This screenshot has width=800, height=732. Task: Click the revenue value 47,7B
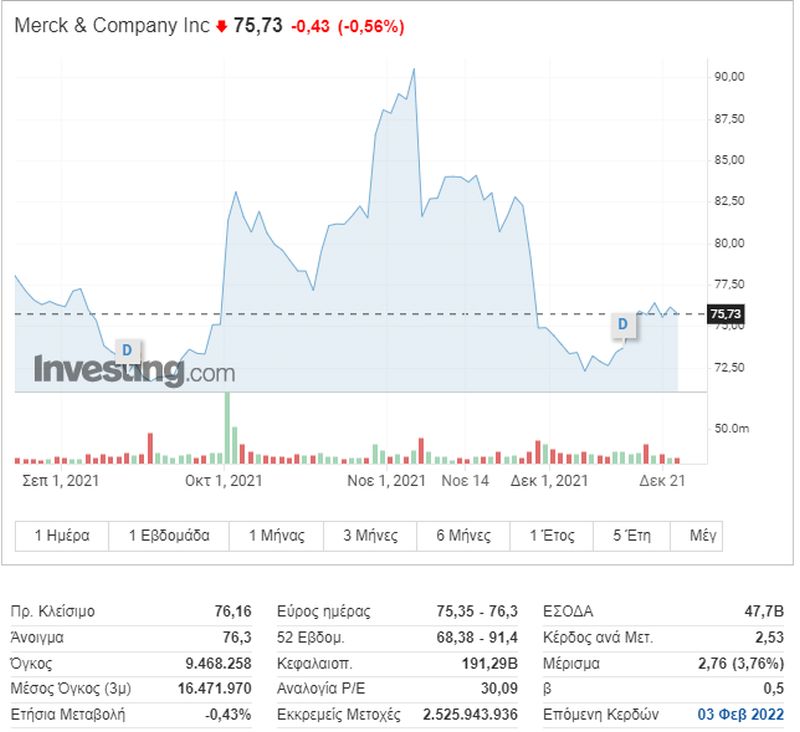pos(764,611)
